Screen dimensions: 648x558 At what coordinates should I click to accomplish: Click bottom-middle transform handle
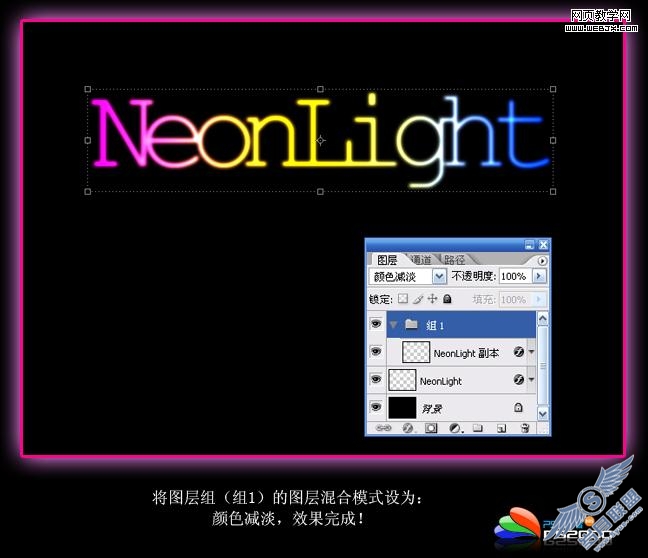[320, 191]
